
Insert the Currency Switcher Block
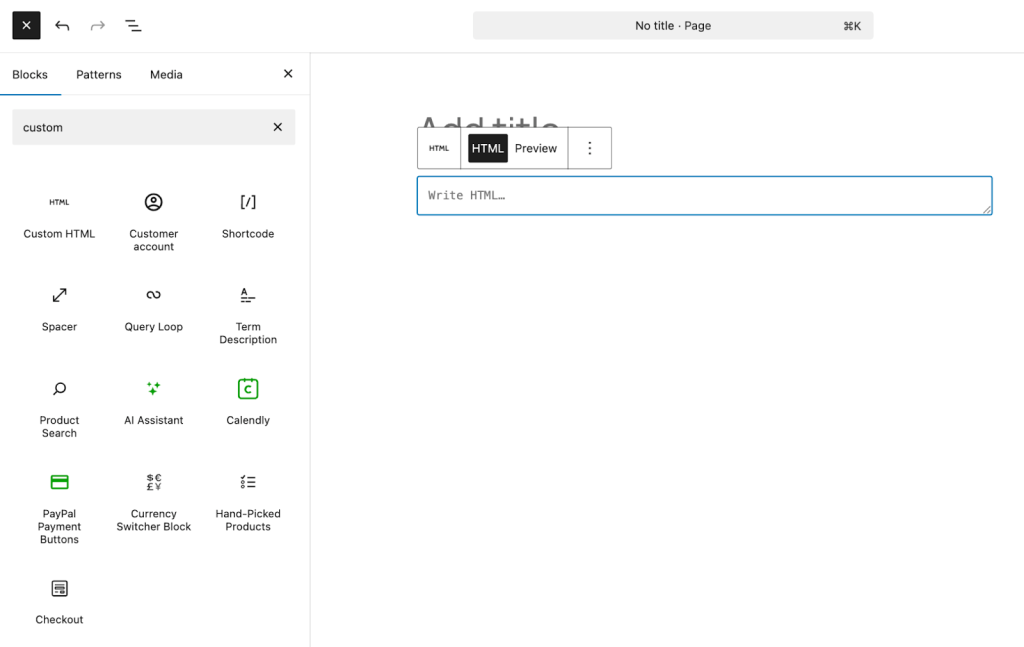tap(153, 495)
